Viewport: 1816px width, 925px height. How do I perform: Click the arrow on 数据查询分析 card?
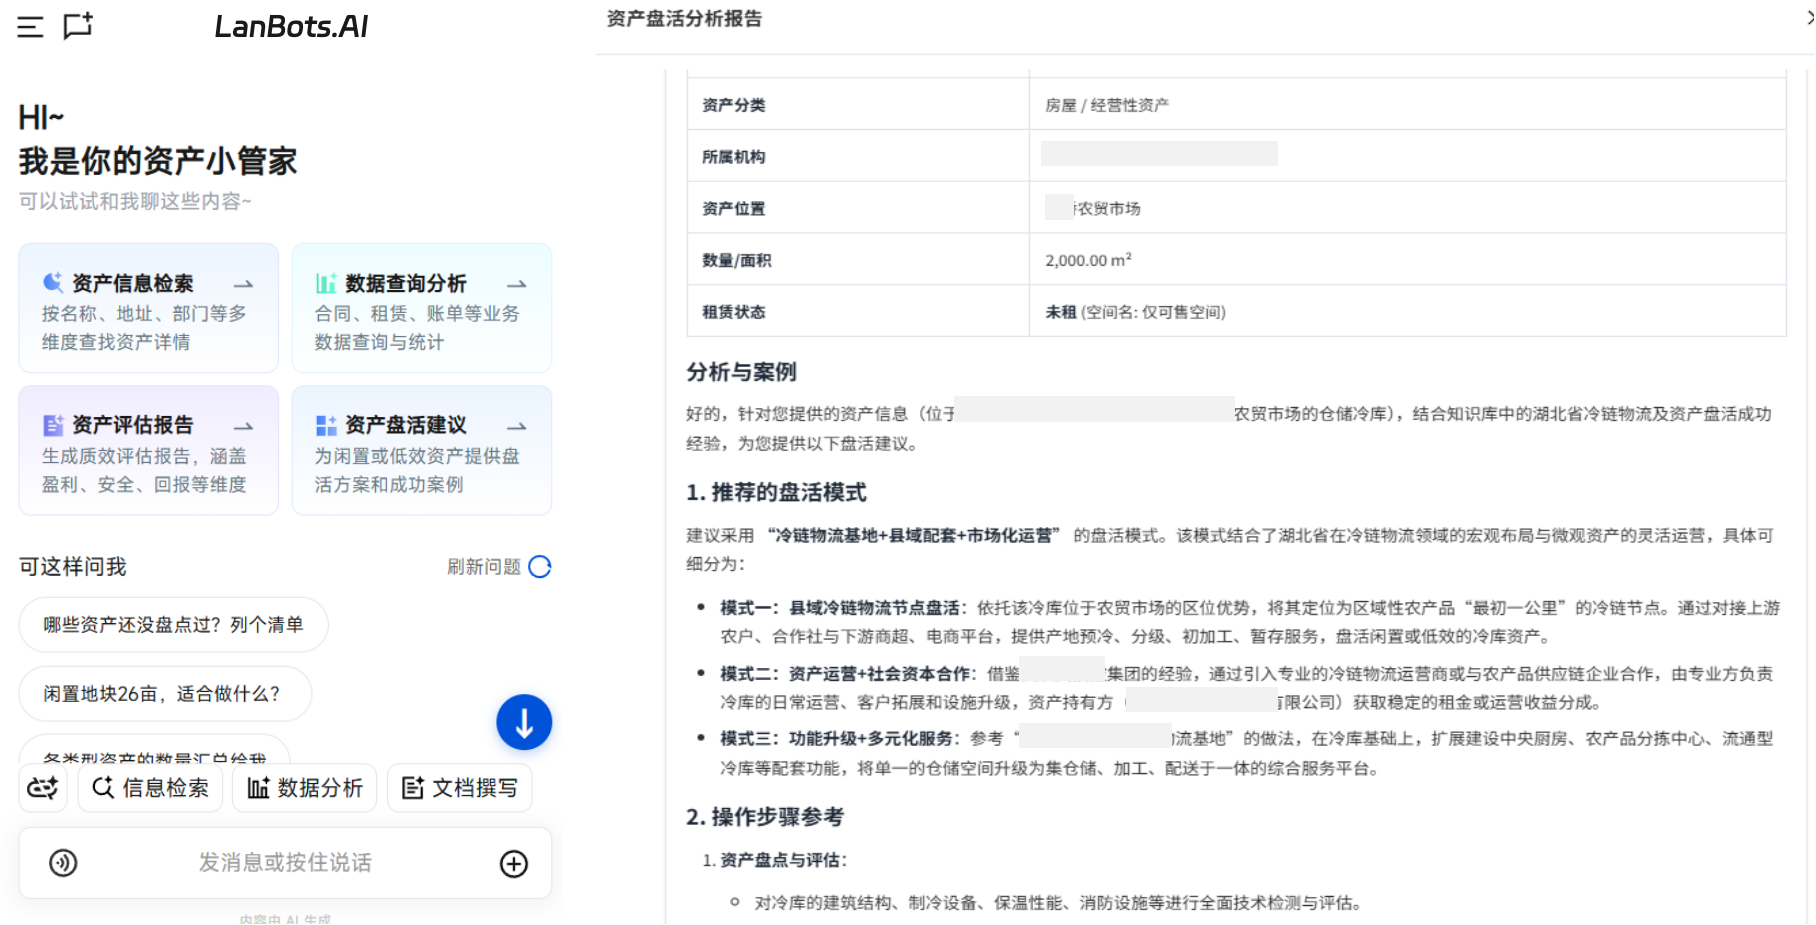[x=516, y=285]
